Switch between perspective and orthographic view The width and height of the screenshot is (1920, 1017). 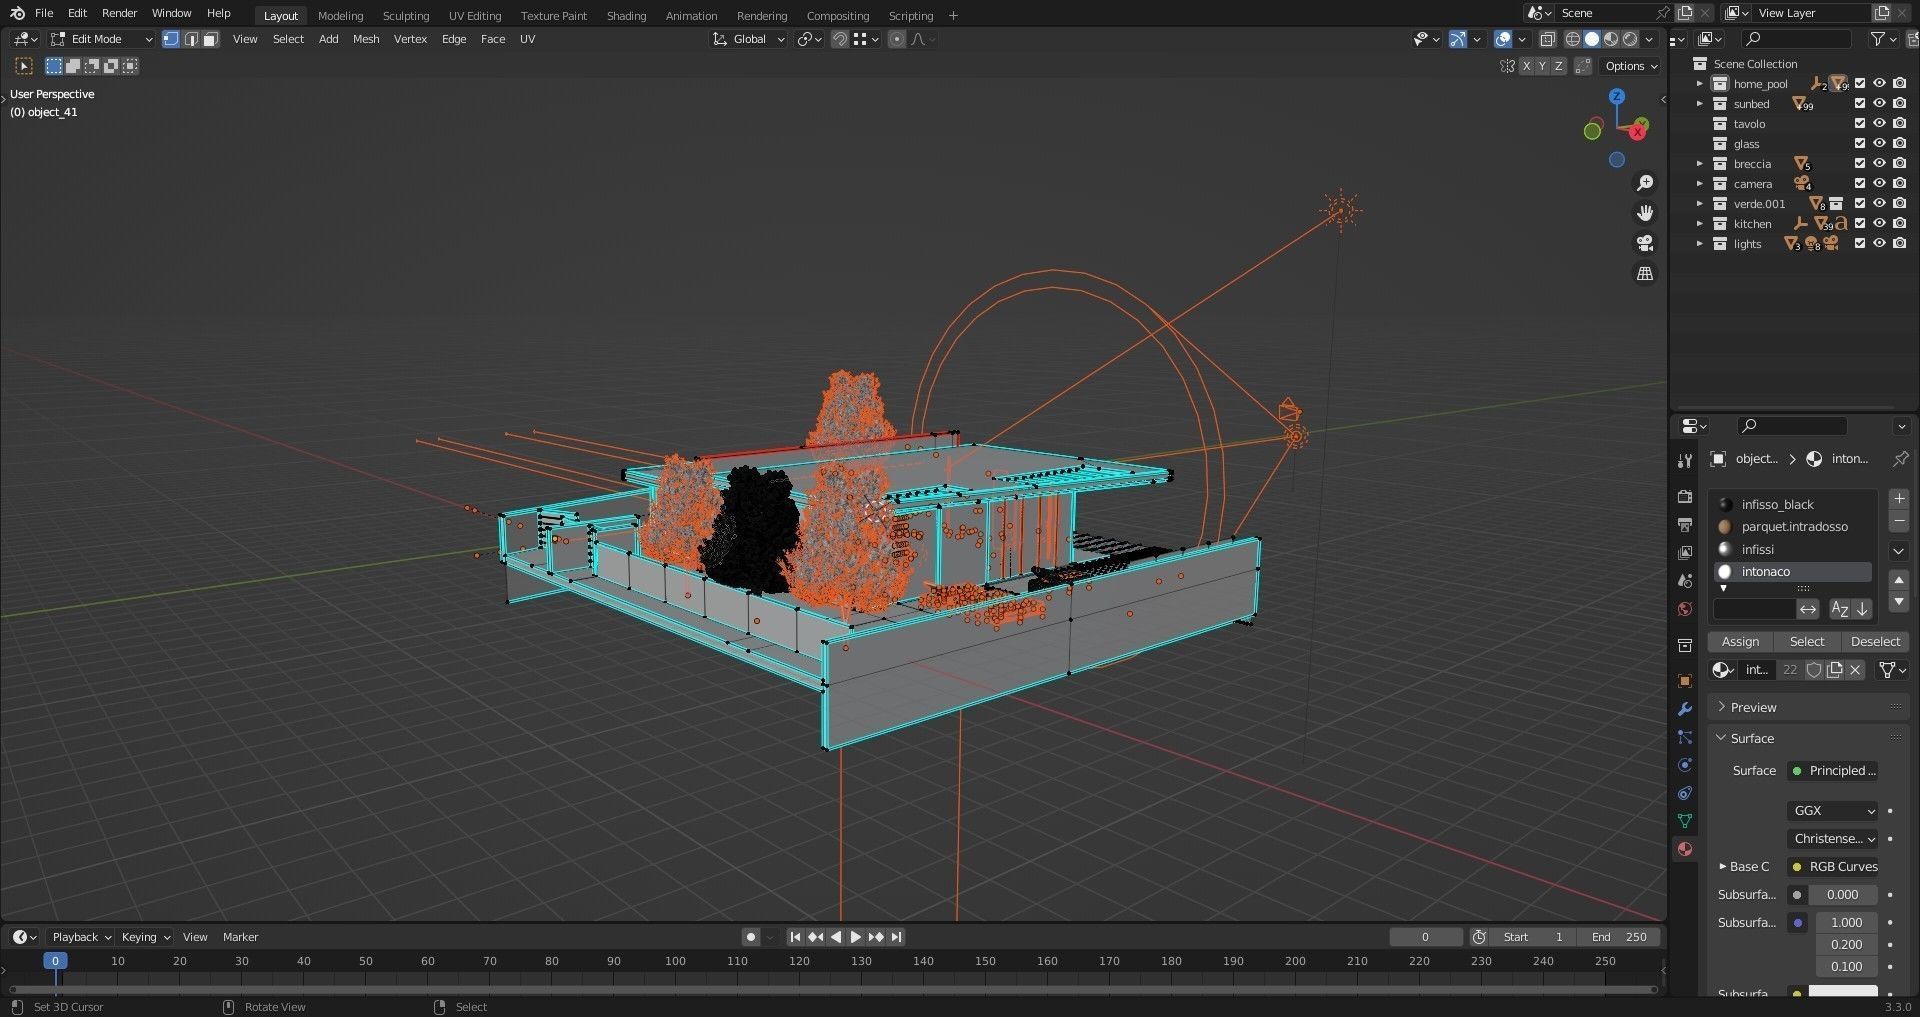[1644, 273]
